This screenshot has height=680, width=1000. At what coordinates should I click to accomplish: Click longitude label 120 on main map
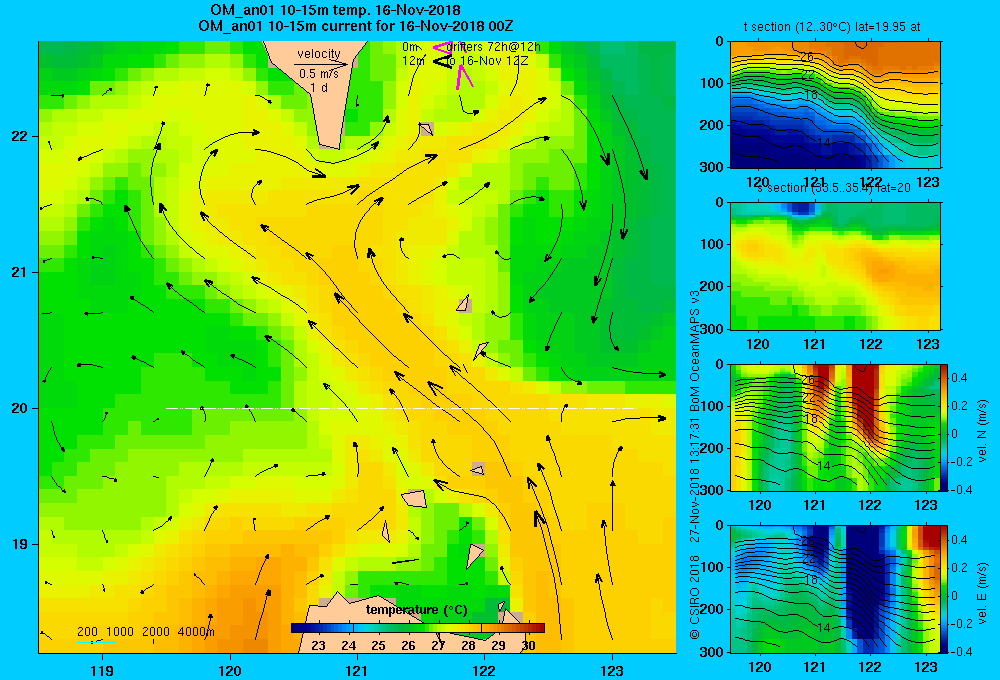point(230,670)
